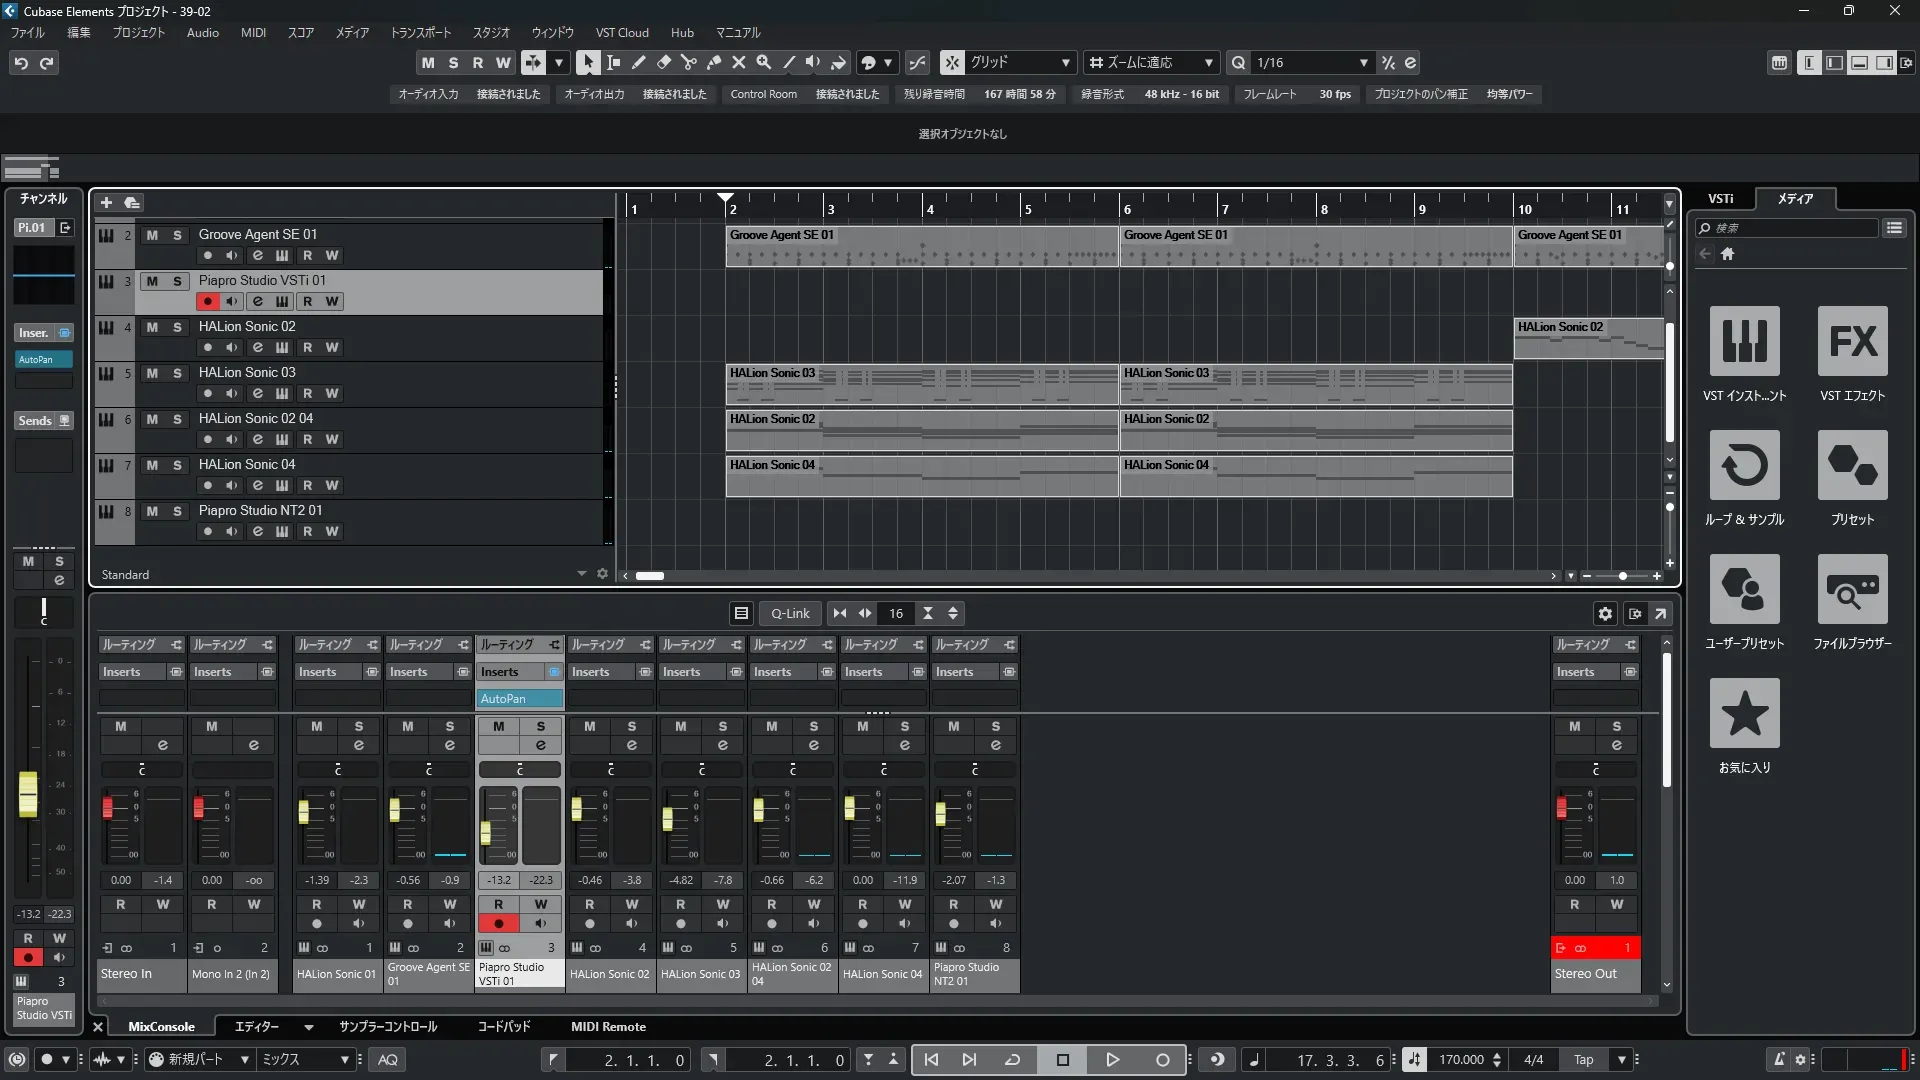Choose the Zoom magnifier tool
This screenshot has width=1920, height=1080.
[x=764, y=63]
